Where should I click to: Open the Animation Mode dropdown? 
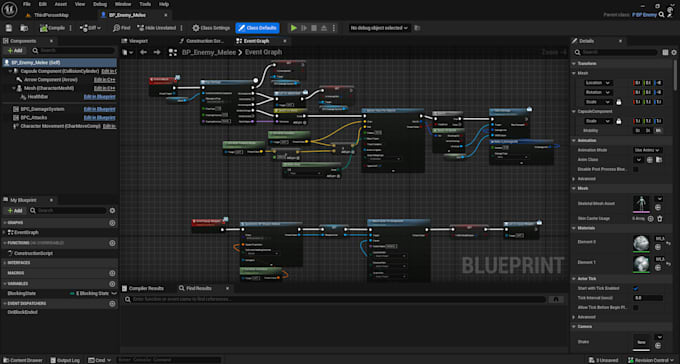coord(648,150)
